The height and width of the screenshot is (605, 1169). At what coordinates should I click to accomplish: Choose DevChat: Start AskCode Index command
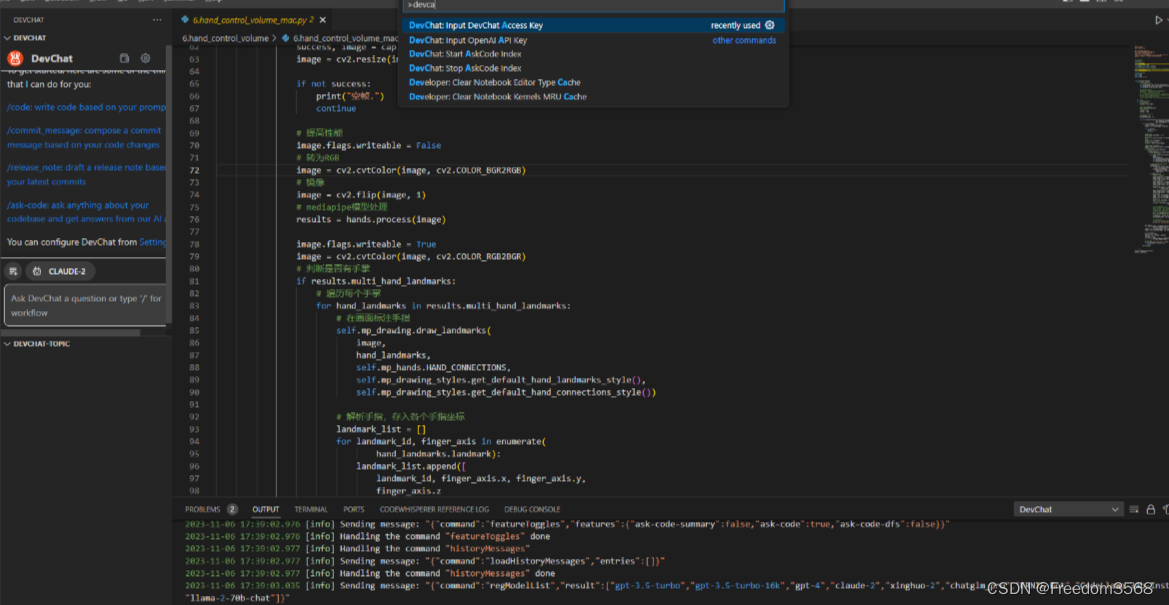(x=465, y=54)
